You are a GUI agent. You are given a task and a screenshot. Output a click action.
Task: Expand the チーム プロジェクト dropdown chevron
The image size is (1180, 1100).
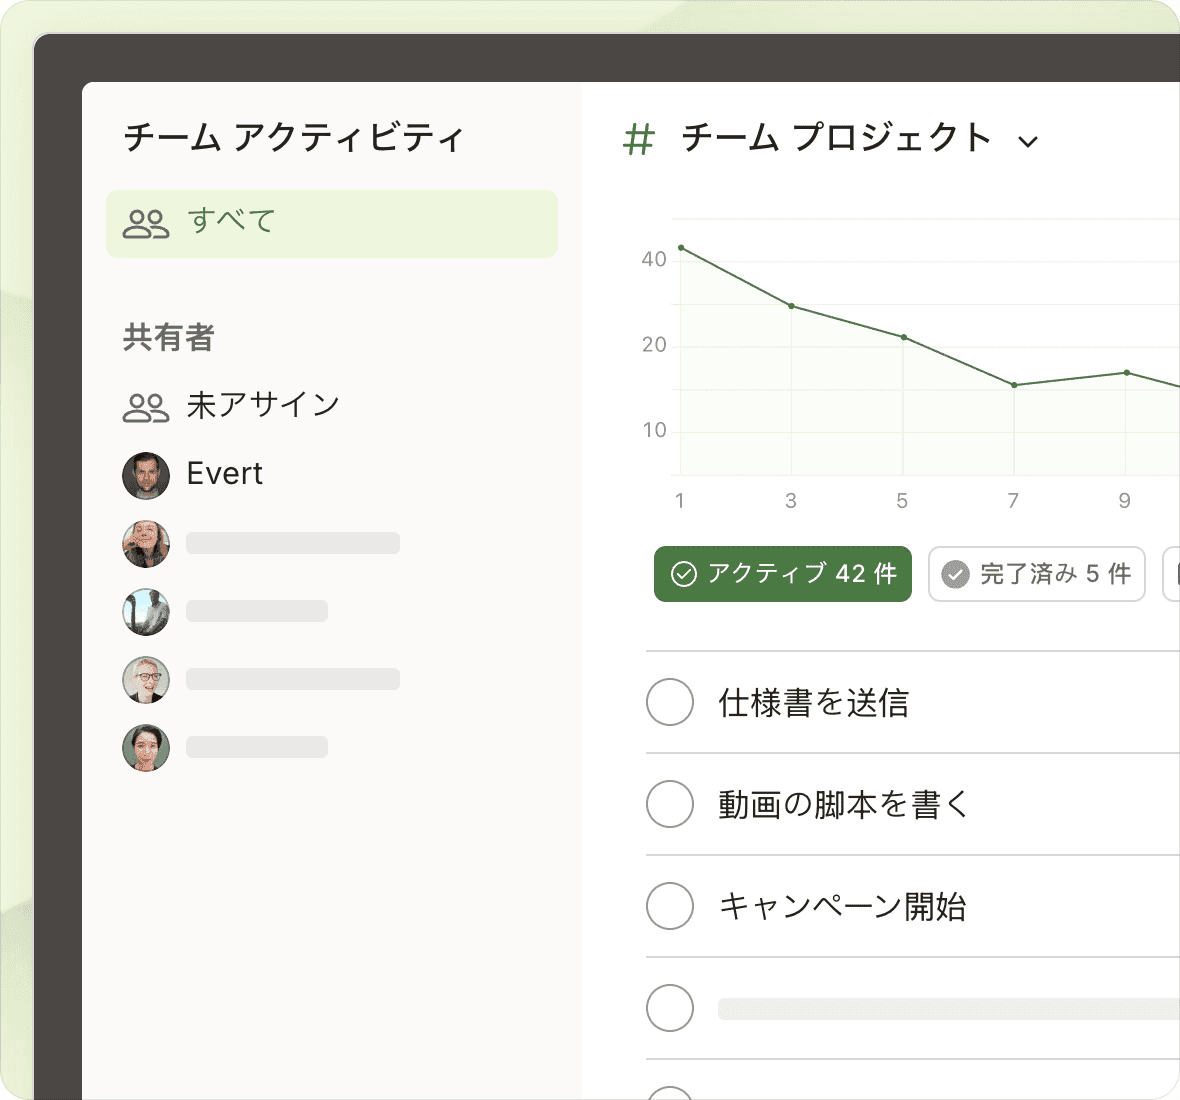1028,141
